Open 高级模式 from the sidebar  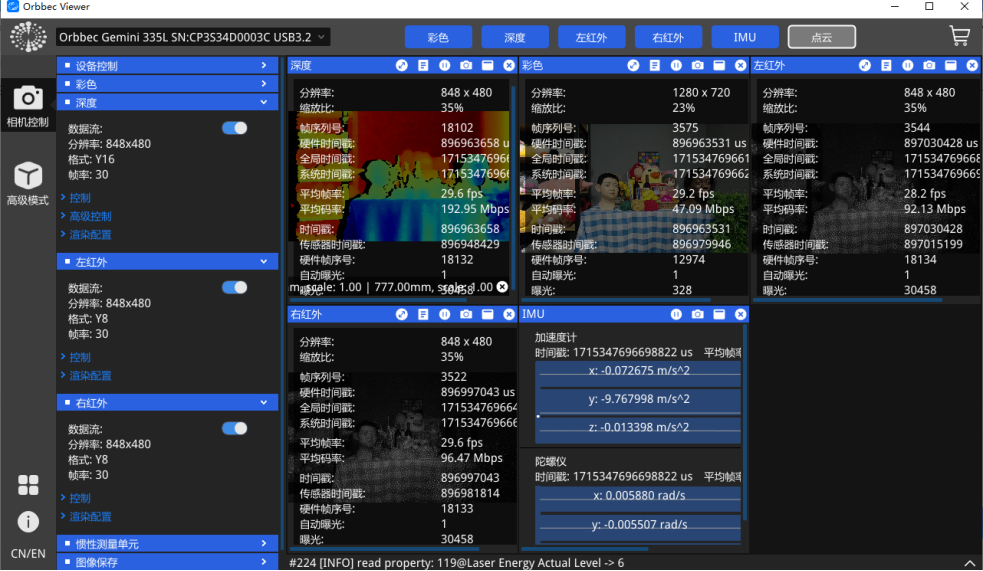(28, 185)
